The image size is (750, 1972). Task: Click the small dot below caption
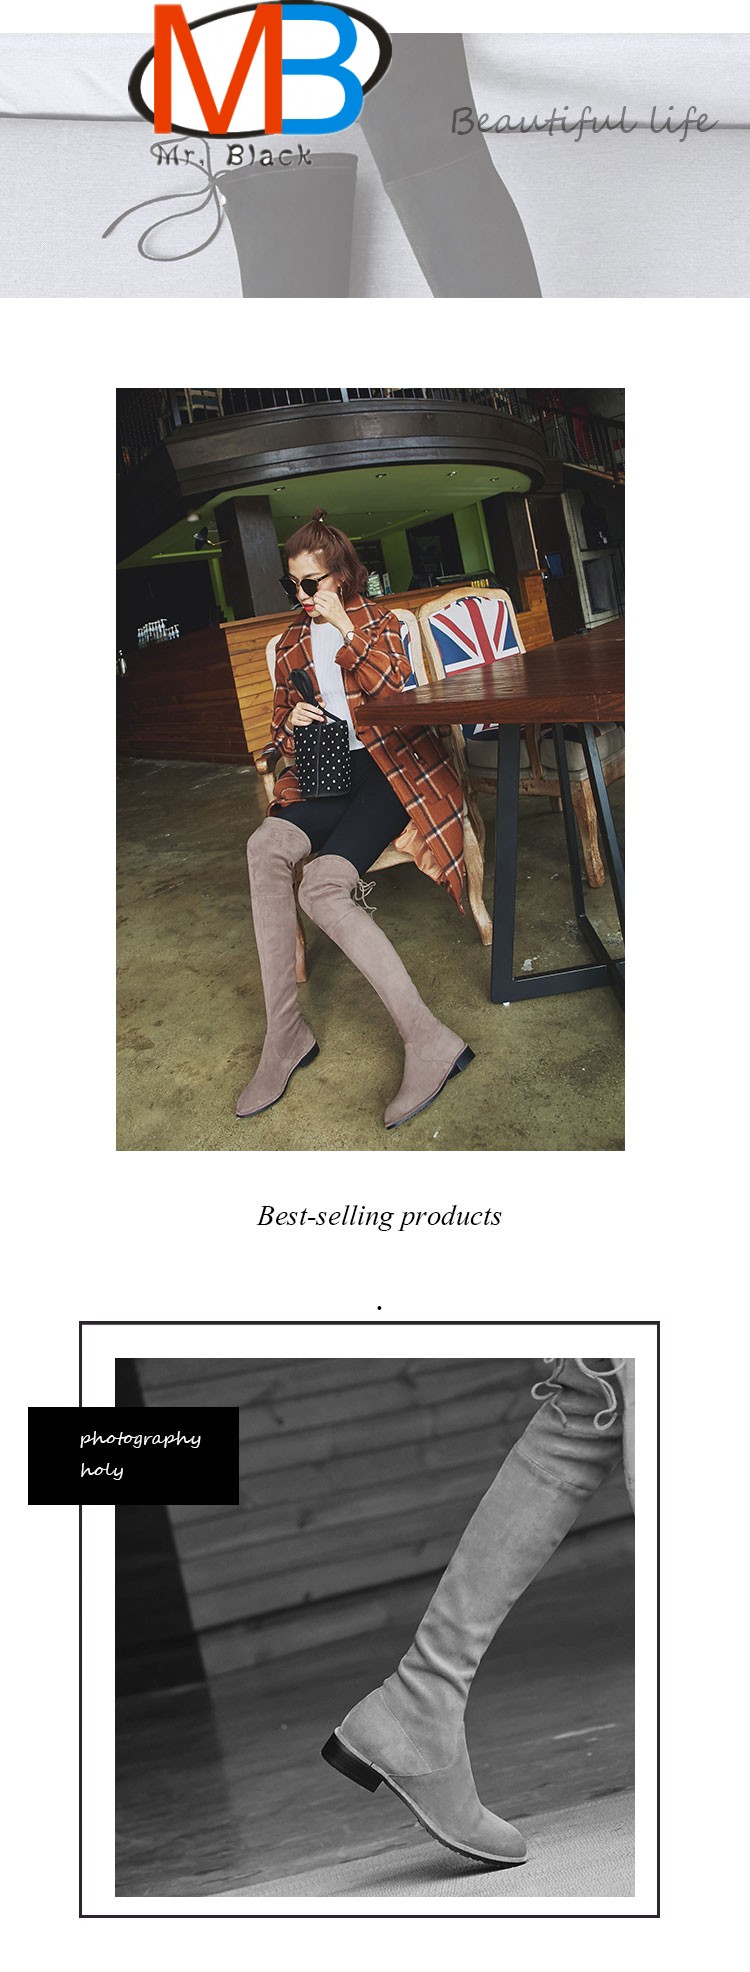(x=379, y=1307)
